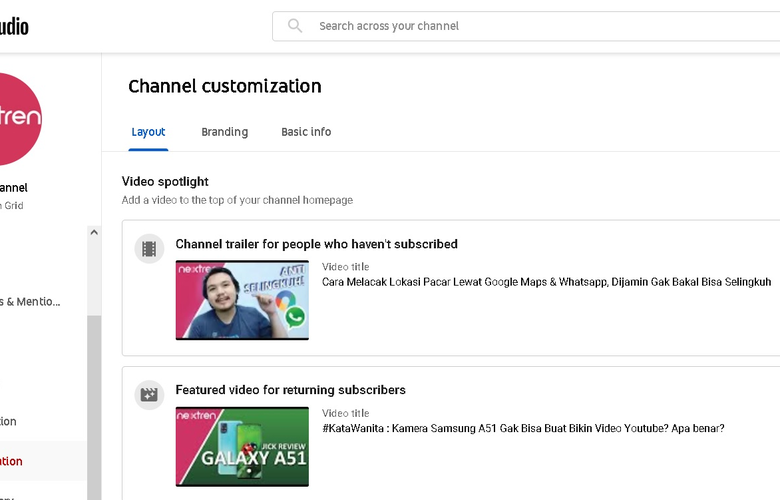Click 'Add a video to the top' description
The height and width of the screenshot is (500, 780).
click(x=237, y=200)
